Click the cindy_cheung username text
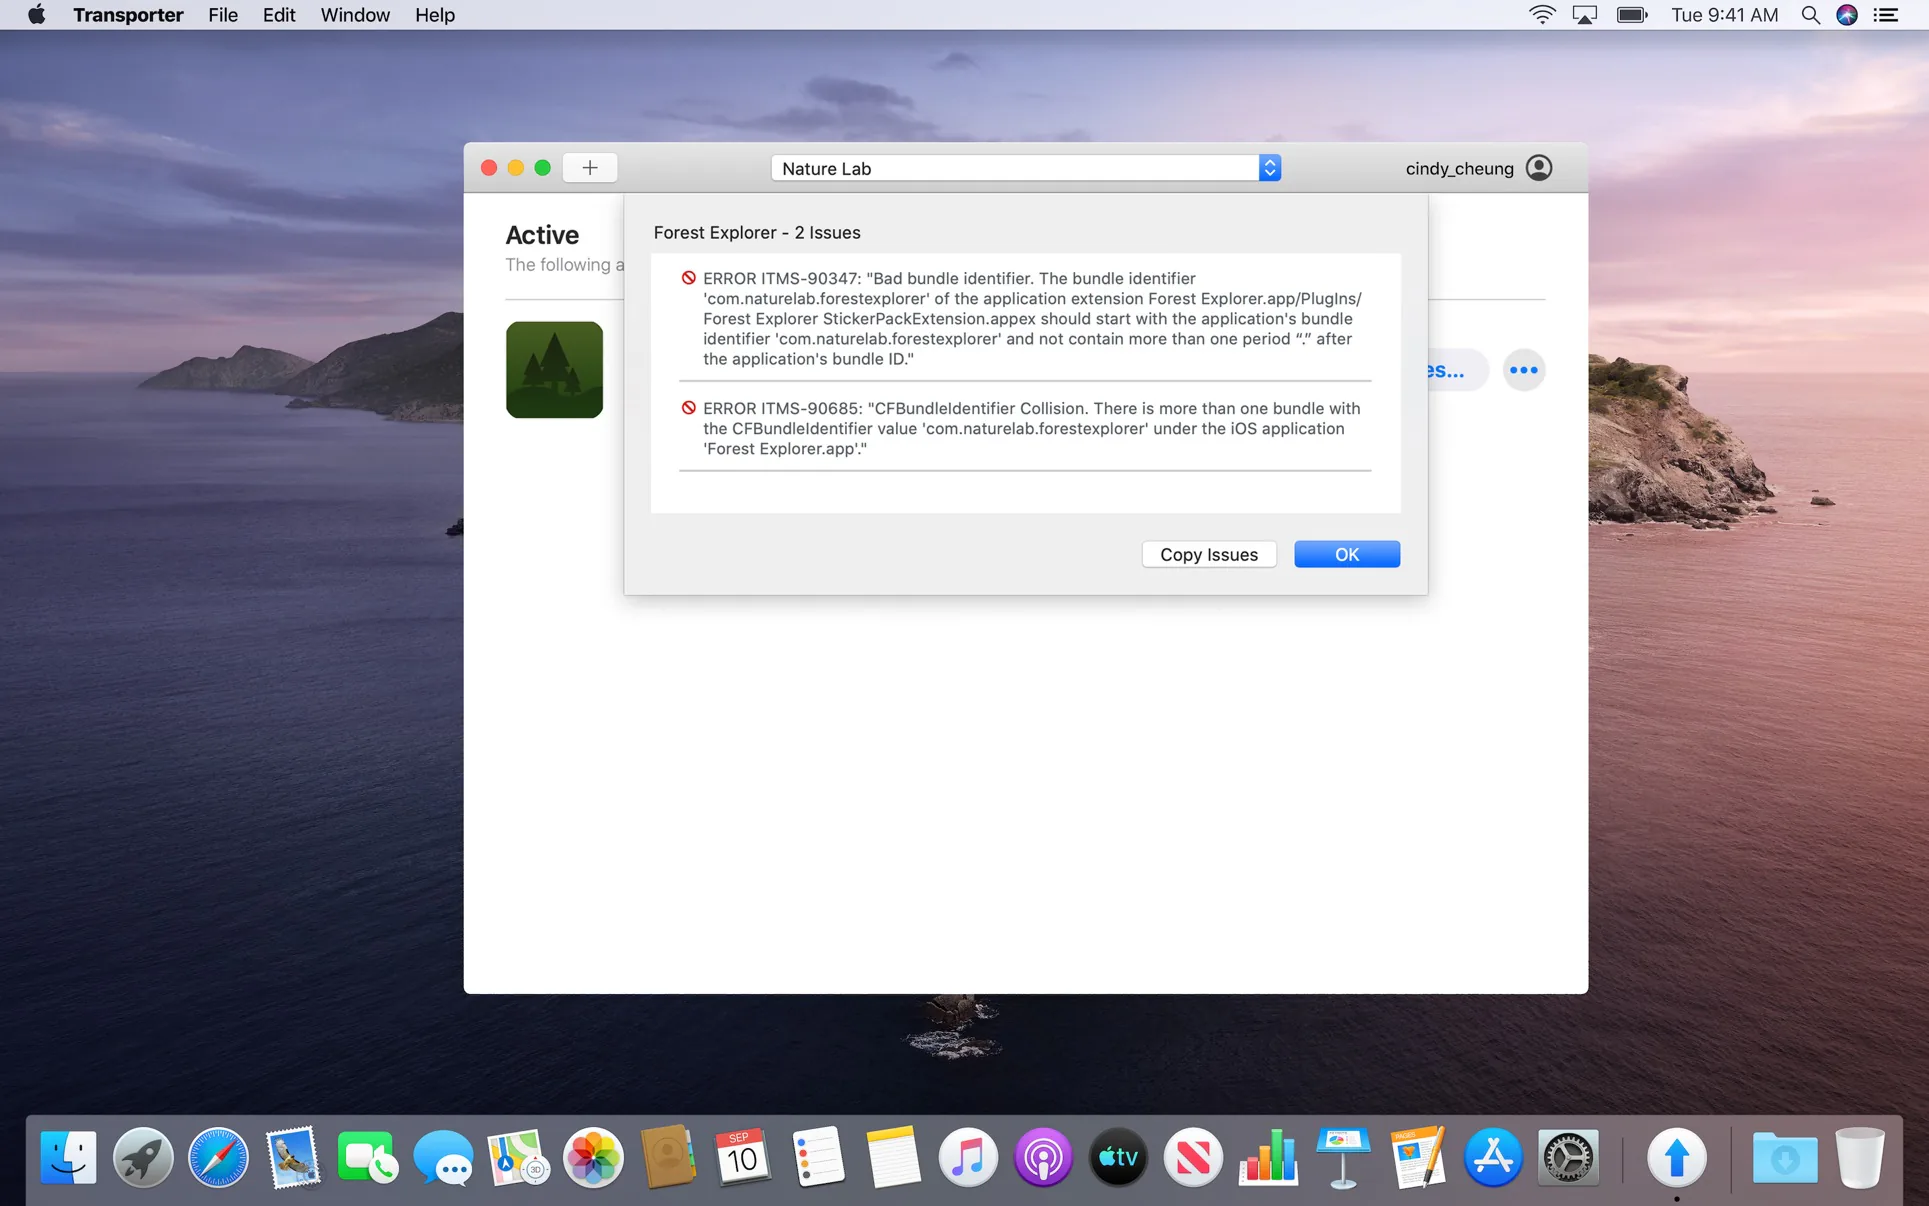1929x1206 pixels. pyautogui.click(x=1459, y=168)
